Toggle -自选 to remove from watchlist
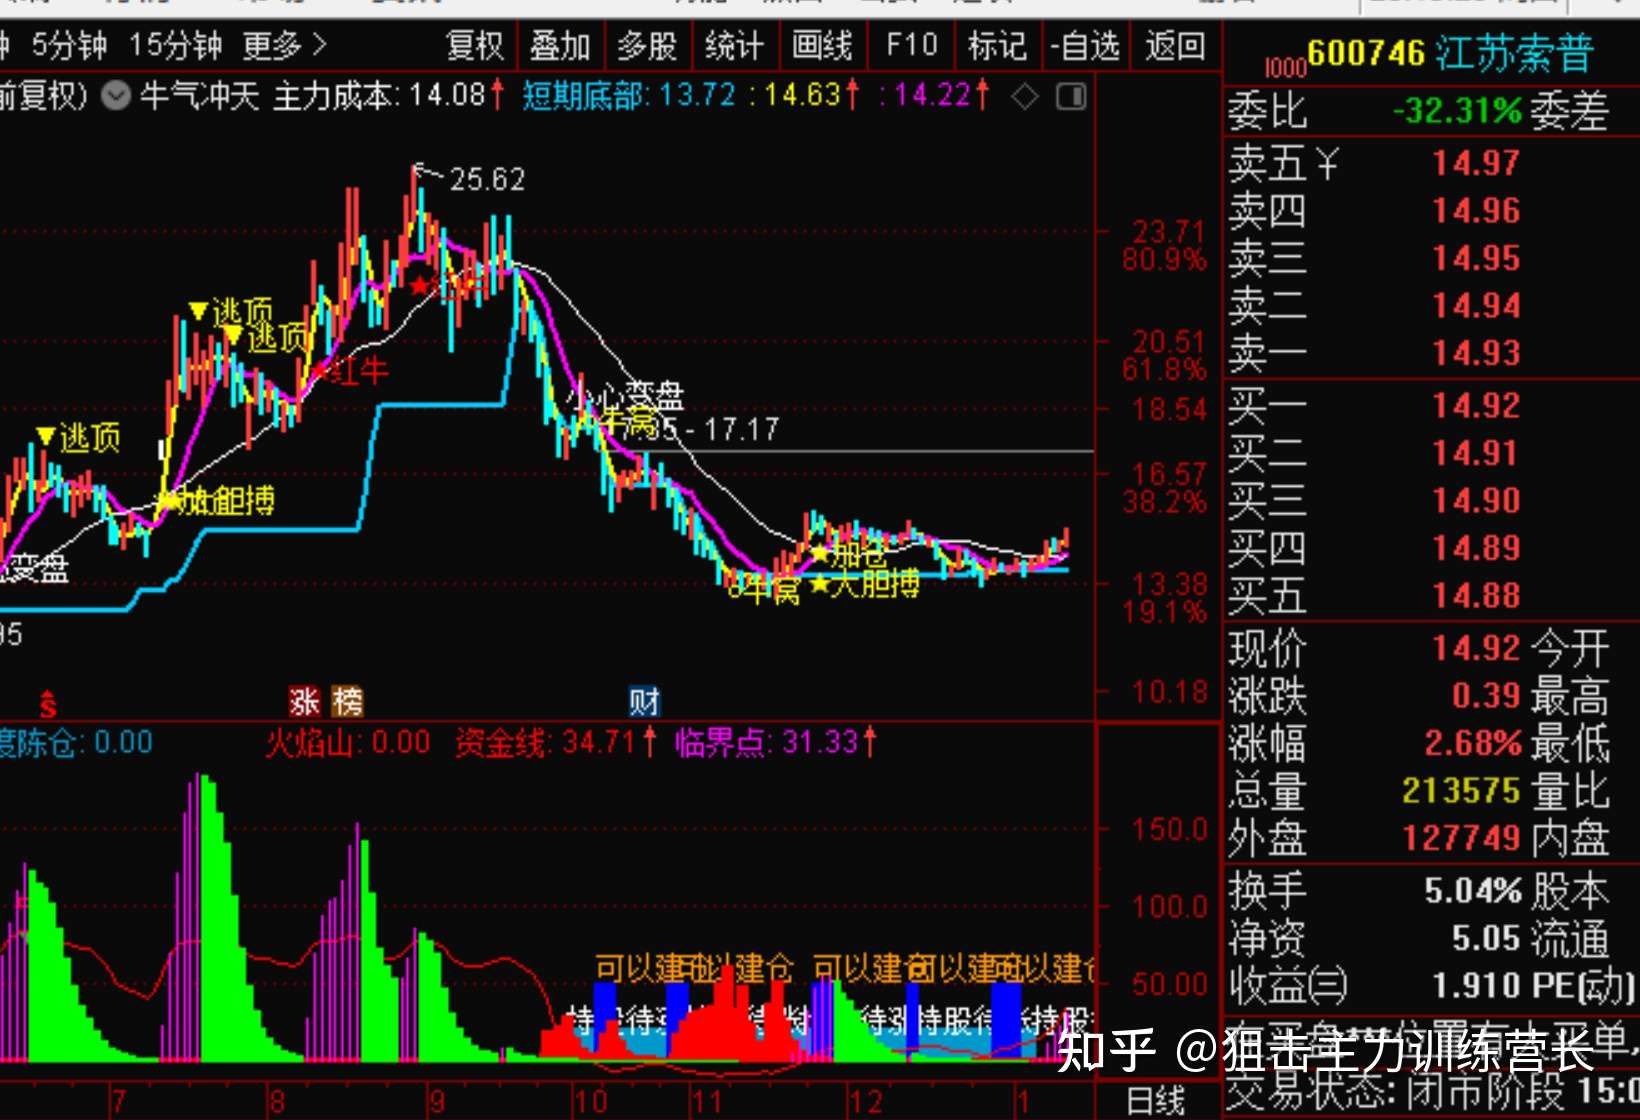Image resolution: width=1640 pixels, height=1120 pixels. coord(1084,45)
